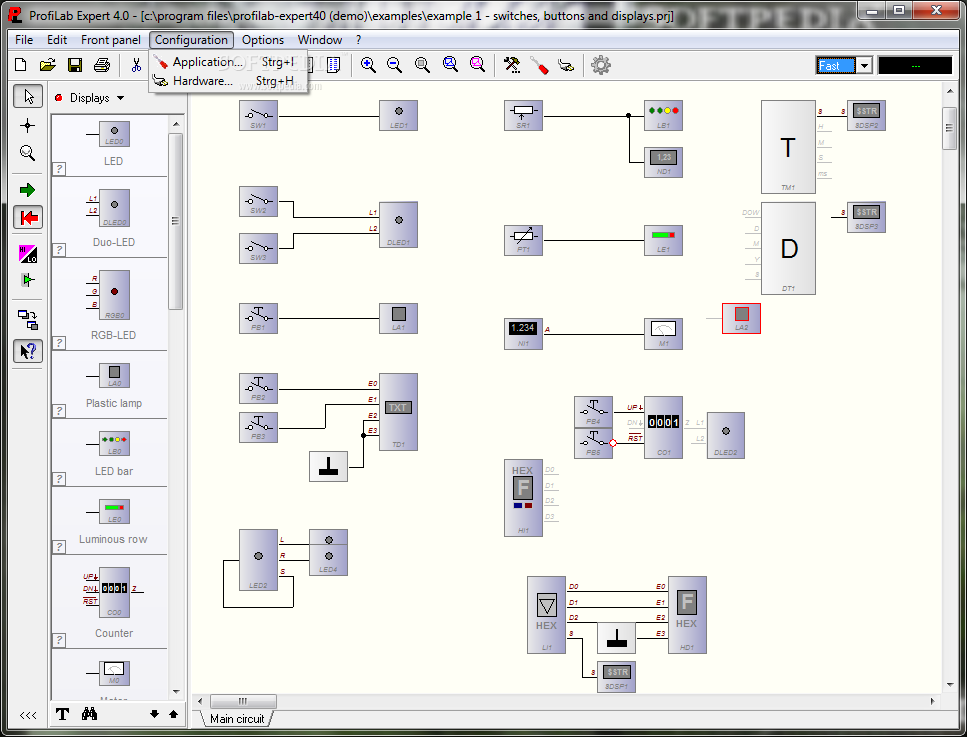
Task: Open help for RGB-LED component
Action: tap(59, 342)
